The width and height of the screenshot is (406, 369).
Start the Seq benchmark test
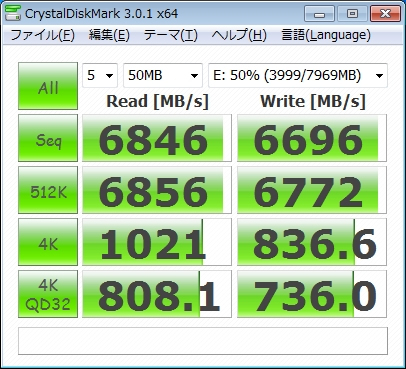click(x=48, y=138)
